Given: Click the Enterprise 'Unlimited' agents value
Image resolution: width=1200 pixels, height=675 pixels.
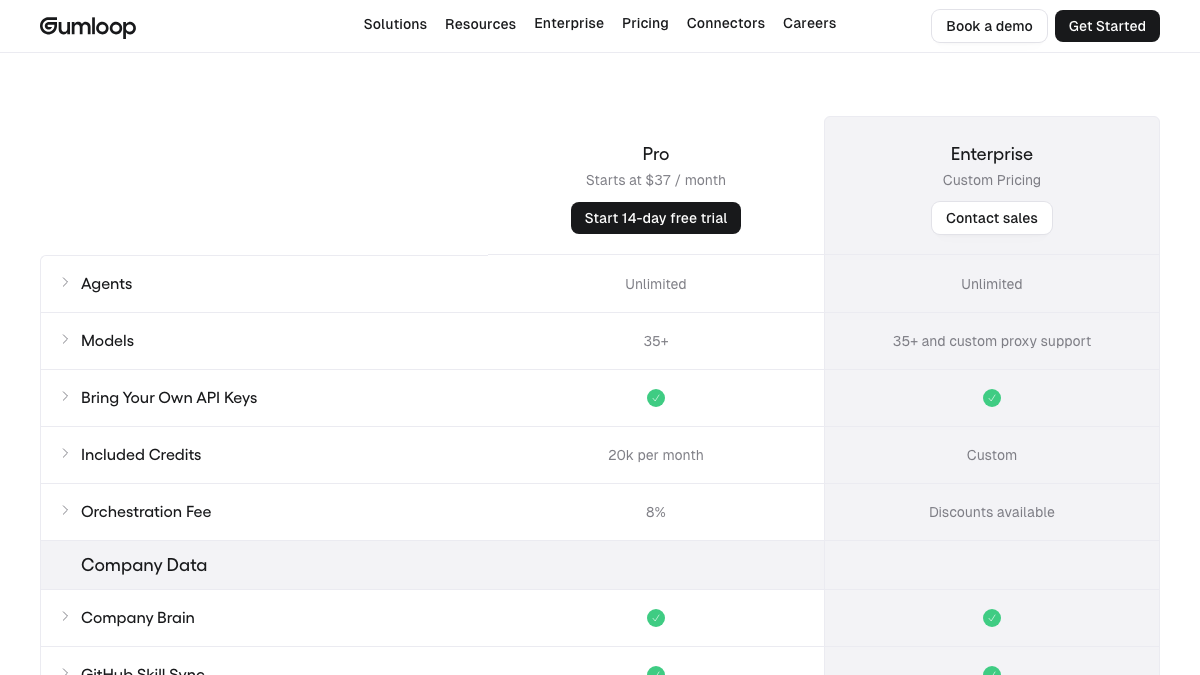Looking at the screenshot, I should click(x=992, y=284).
